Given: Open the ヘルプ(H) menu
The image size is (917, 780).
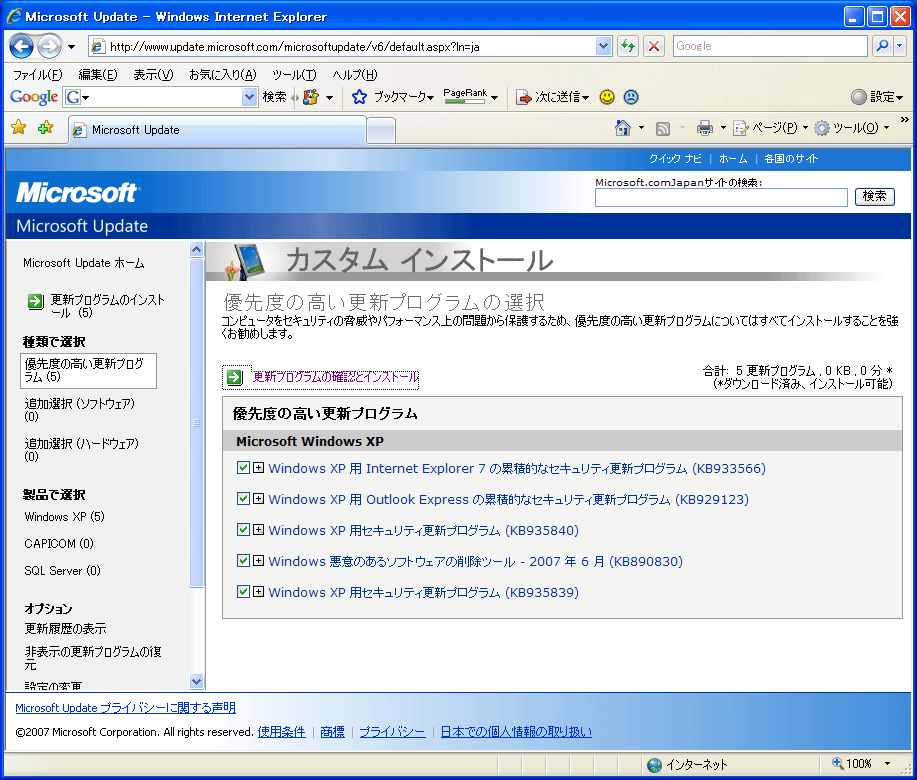Looking at the screenshot, I should point(355,75).
